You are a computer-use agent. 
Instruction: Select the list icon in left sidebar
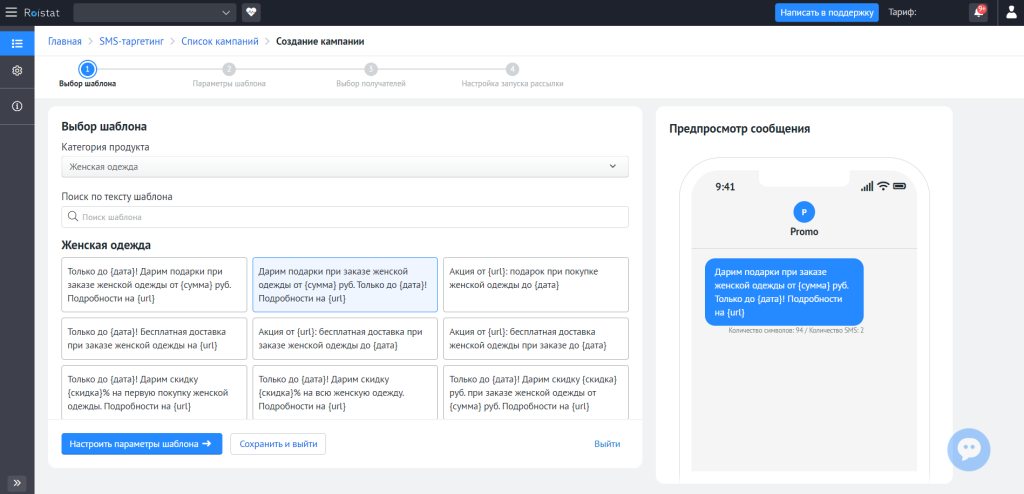(17, 43)
